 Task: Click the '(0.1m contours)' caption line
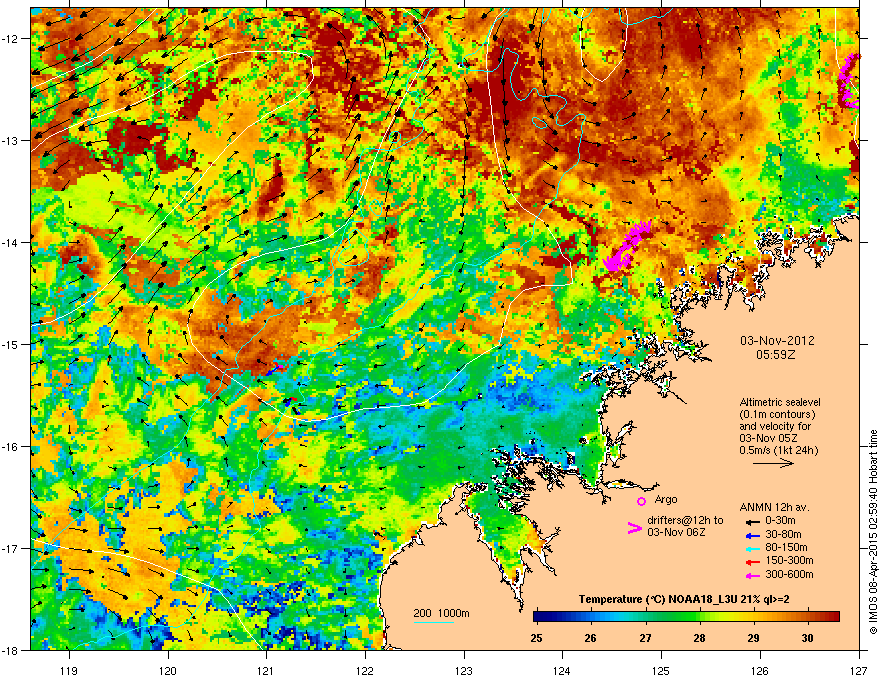click(x=777, y=415)
